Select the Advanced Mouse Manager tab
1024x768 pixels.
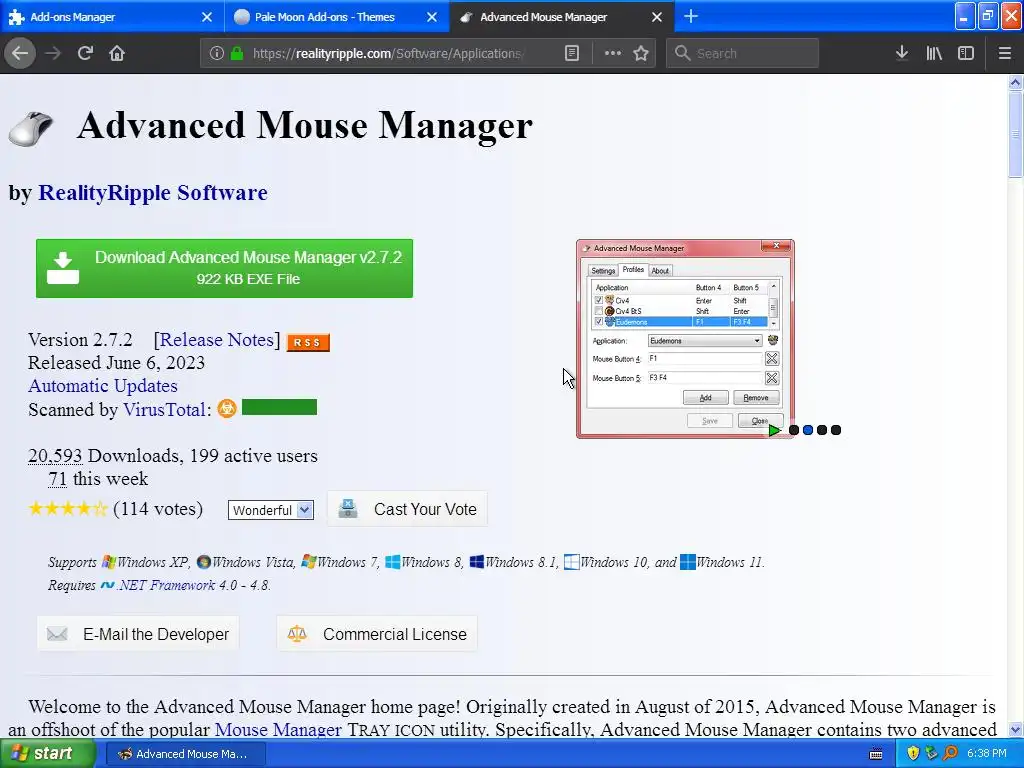(x=562, y=17)
